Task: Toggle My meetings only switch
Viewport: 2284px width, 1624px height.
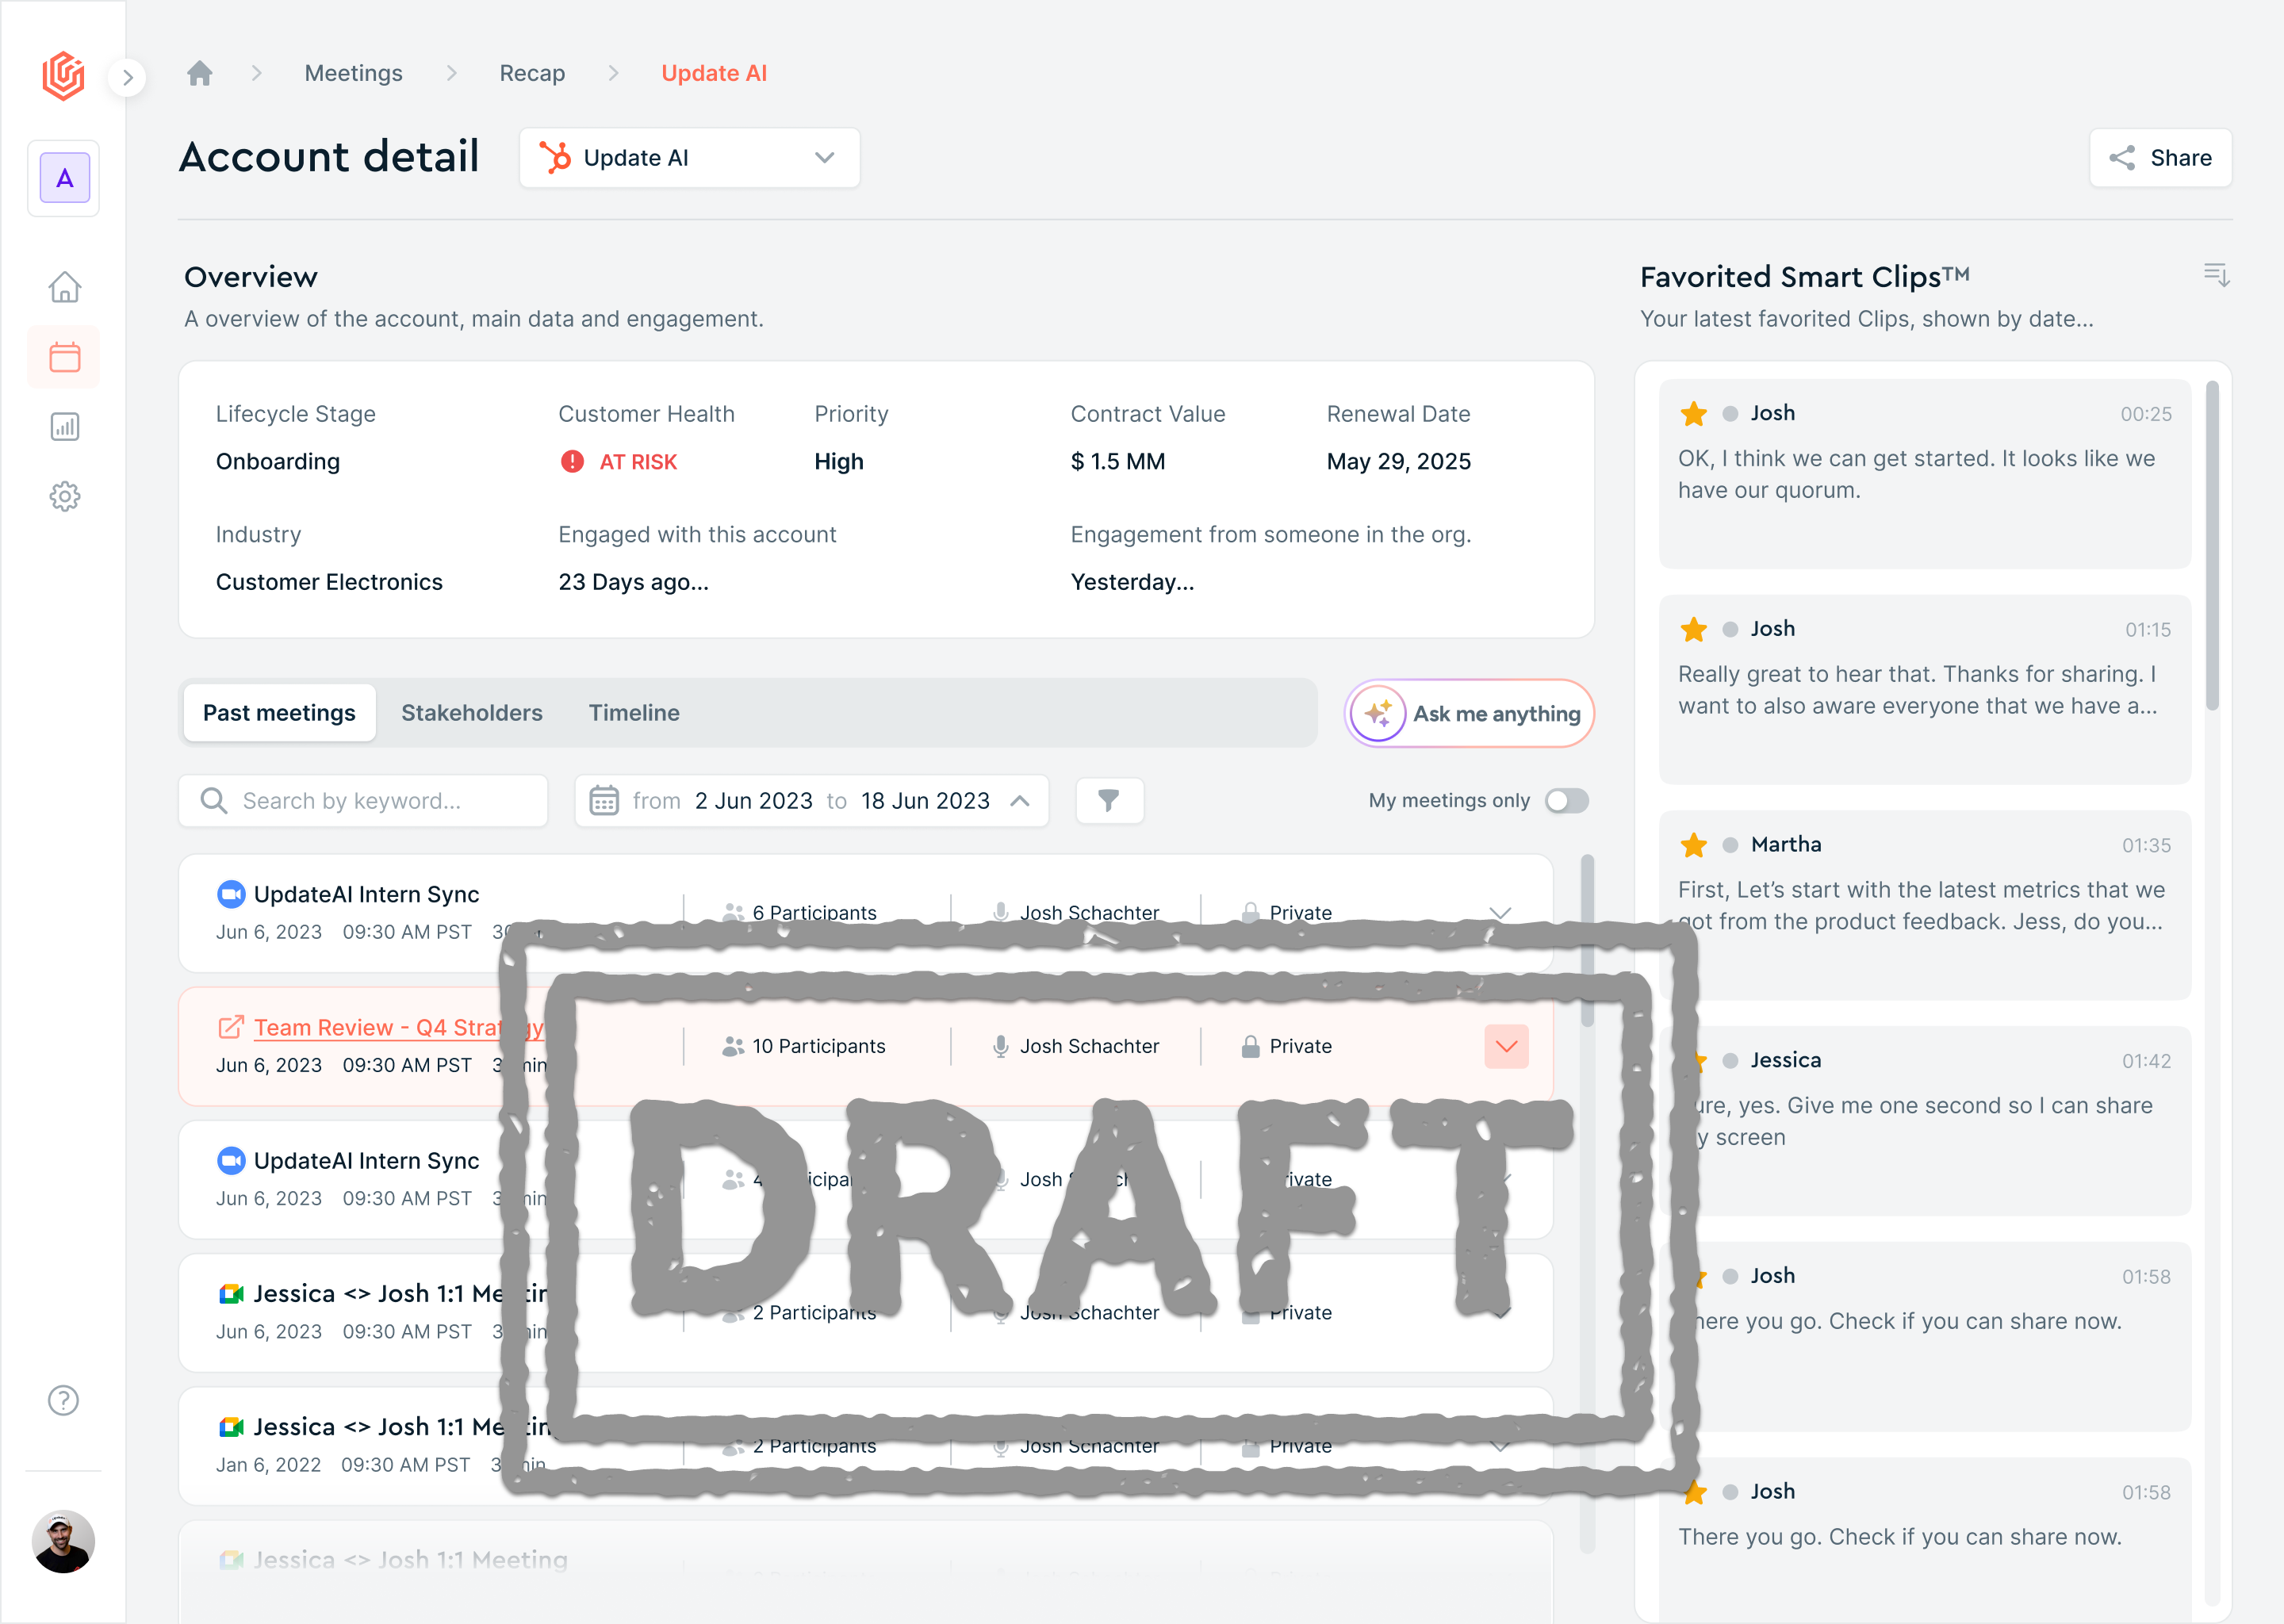Action: (x=1566, y=800)
